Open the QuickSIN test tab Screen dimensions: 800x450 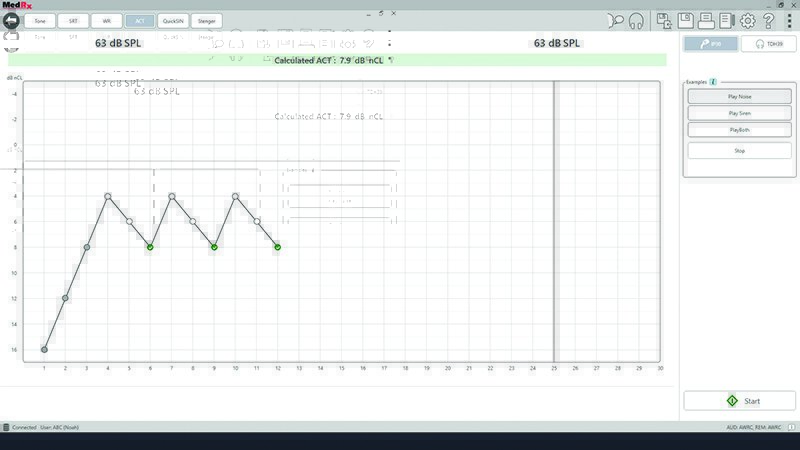click(x=173, y=21)
